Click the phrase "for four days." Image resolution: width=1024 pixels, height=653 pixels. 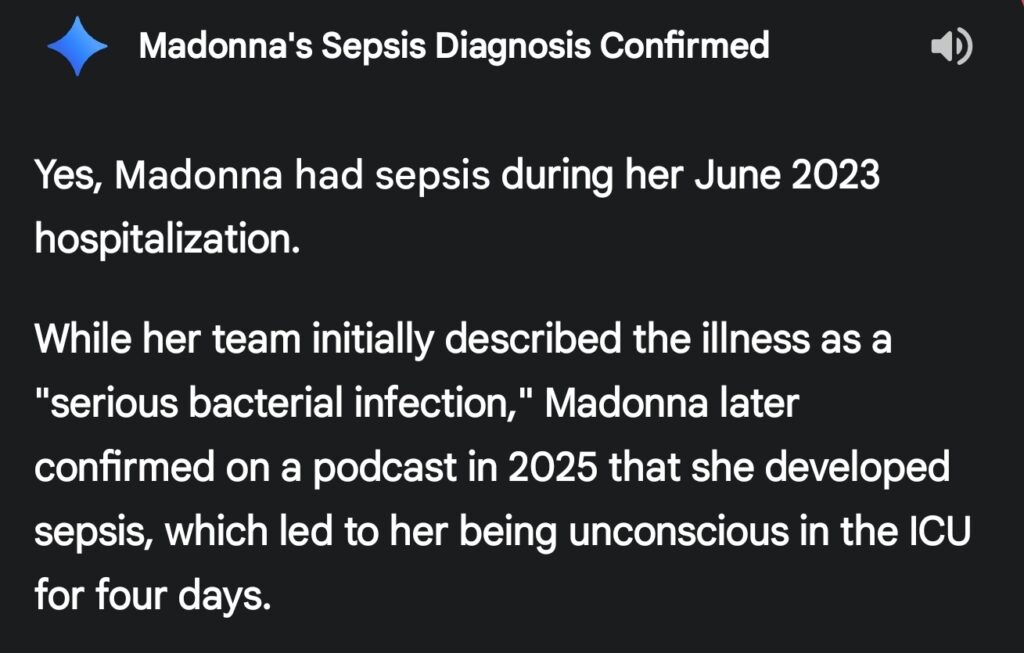[x=153, y=597]
